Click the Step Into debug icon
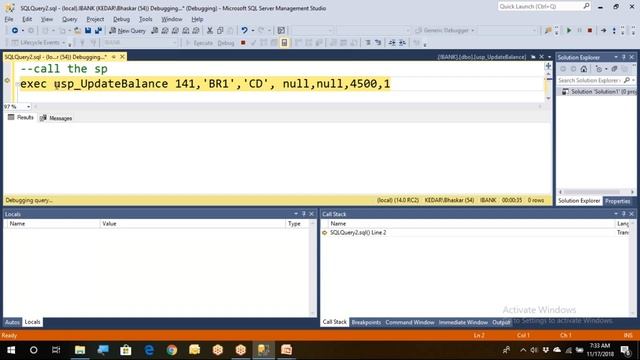The height and width of the screenshot is (360, 640). click(614, 31)
